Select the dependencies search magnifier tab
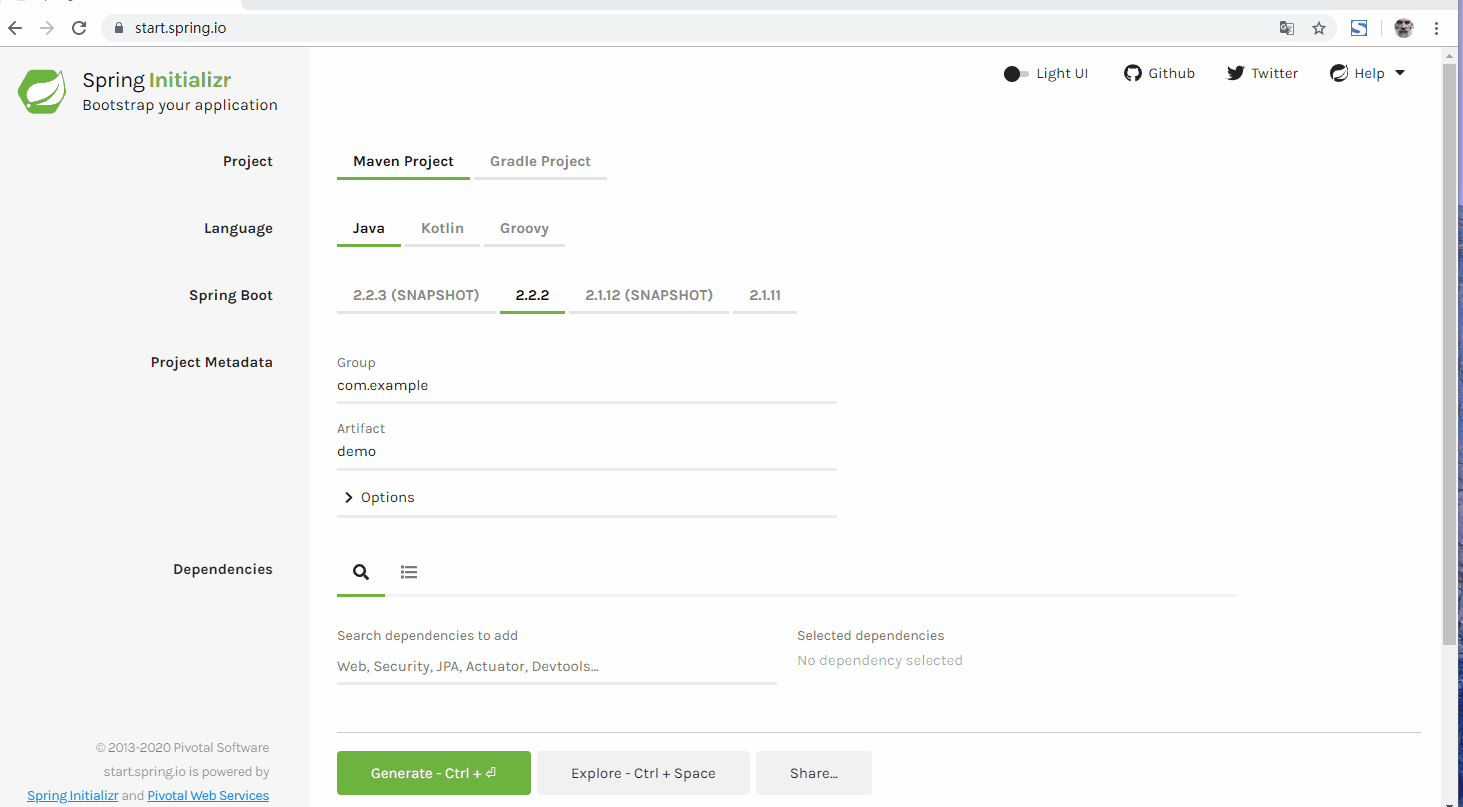Image resolution: width=1463 pixels, height=807 pixels. tap(361, 572)
